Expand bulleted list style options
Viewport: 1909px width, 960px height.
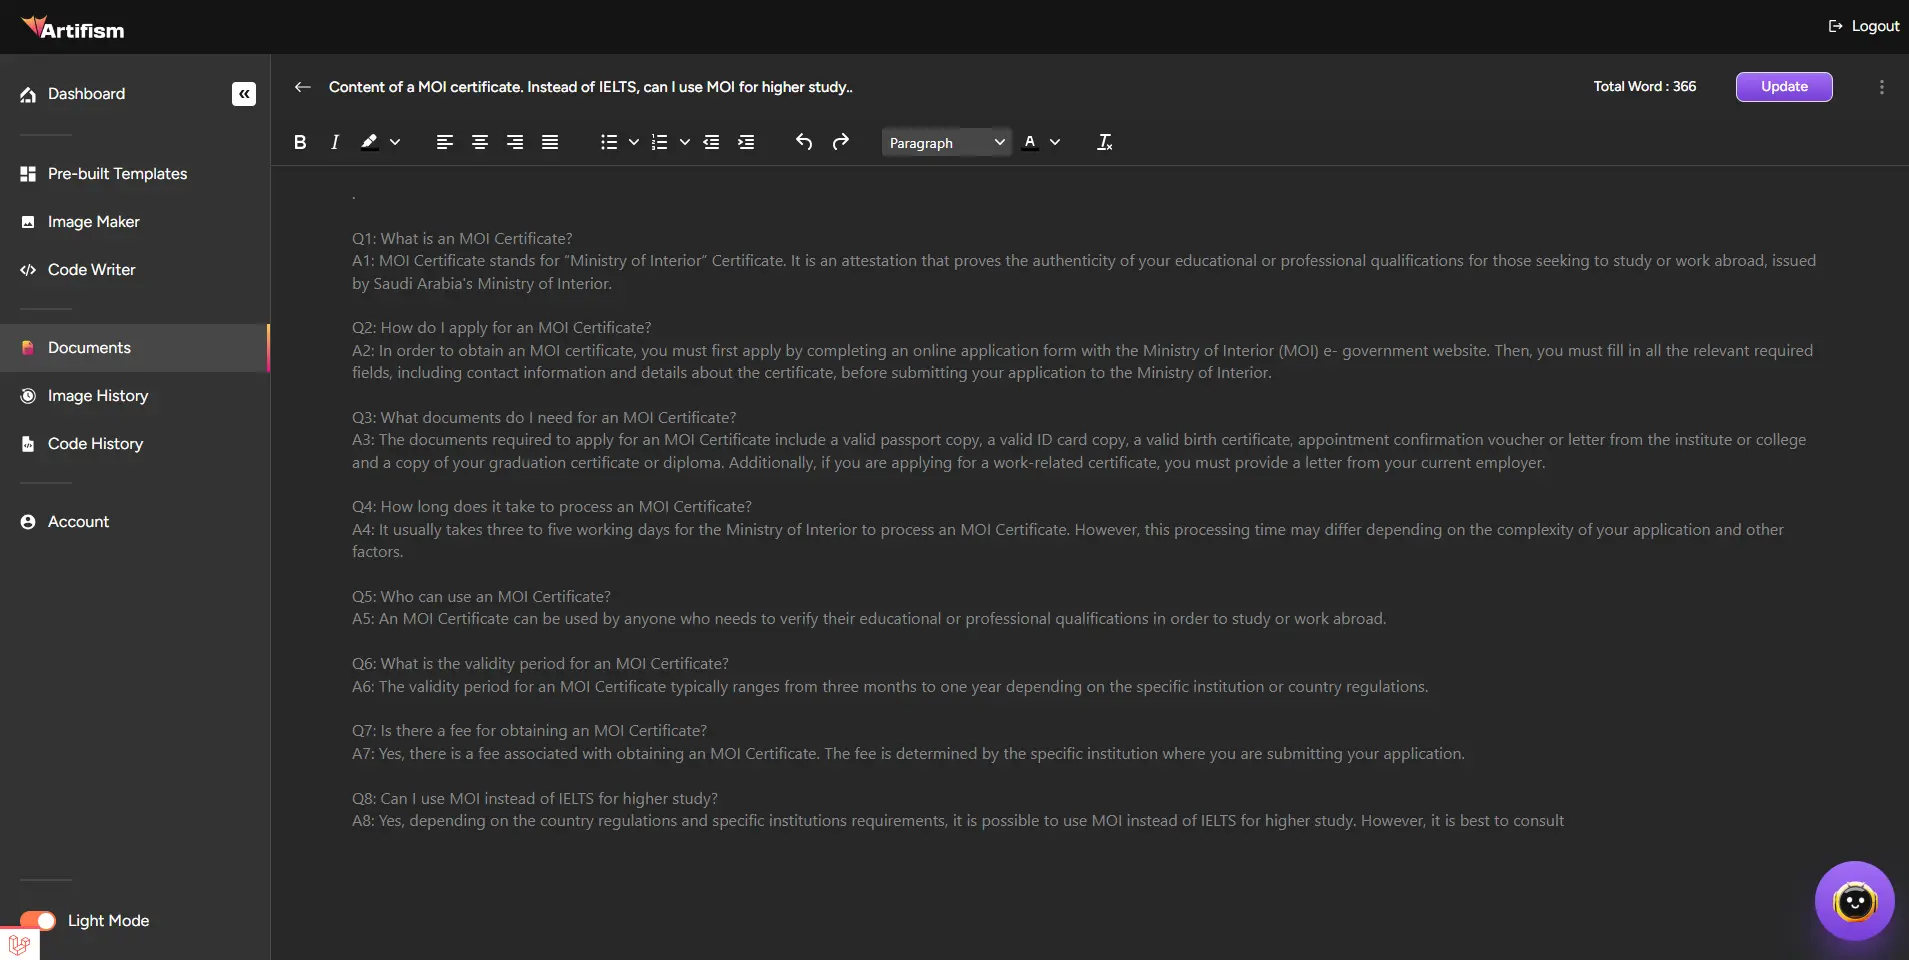click(634, 142)
